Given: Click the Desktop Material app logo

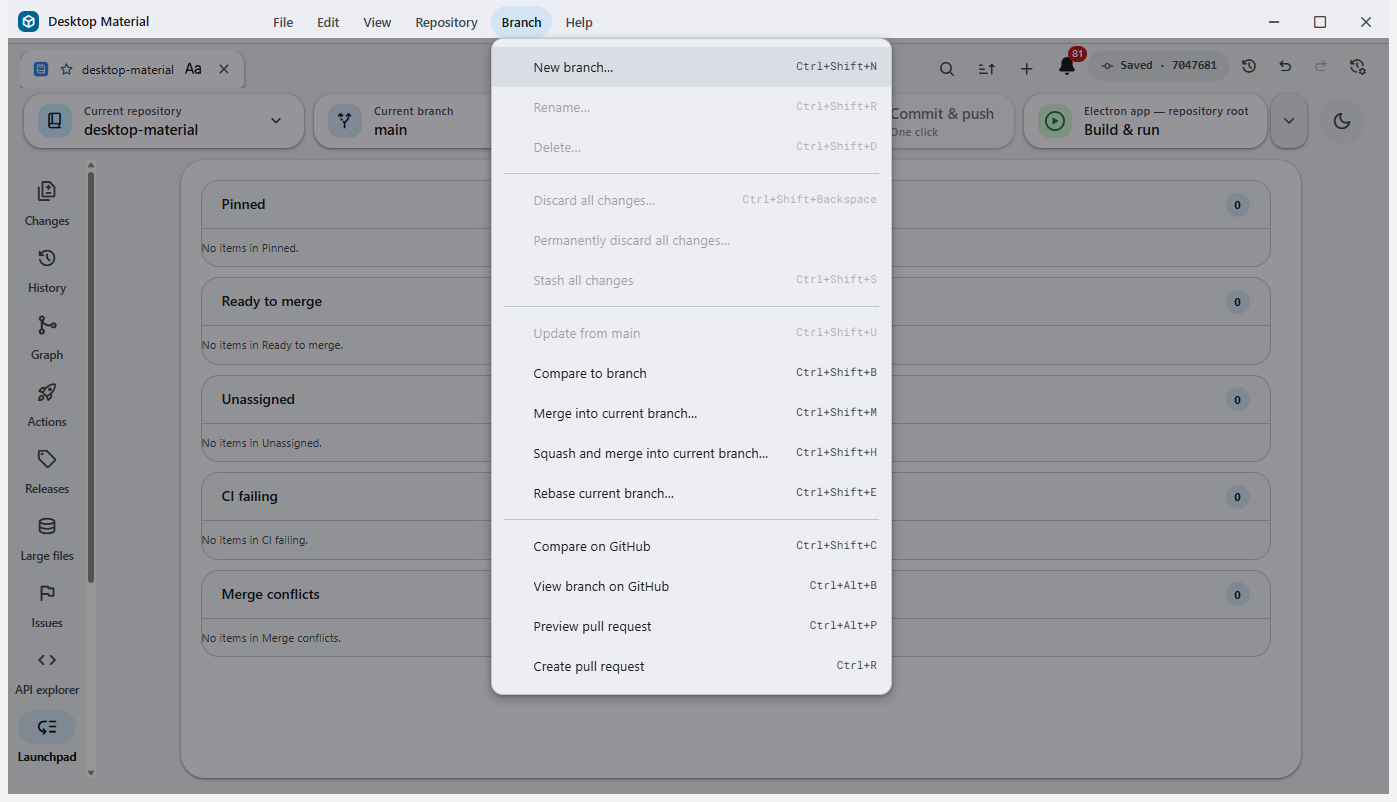Looking at the screenshot, I should (28, 21).
